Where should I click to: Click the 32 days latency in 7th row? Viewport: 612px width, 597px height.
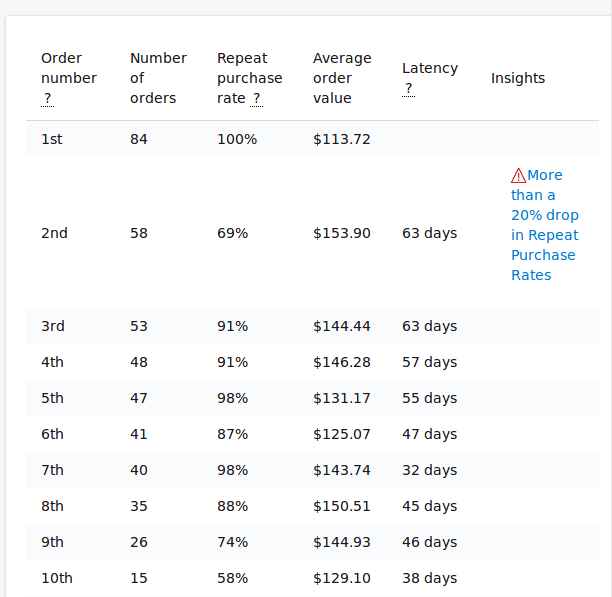point(429,471)
